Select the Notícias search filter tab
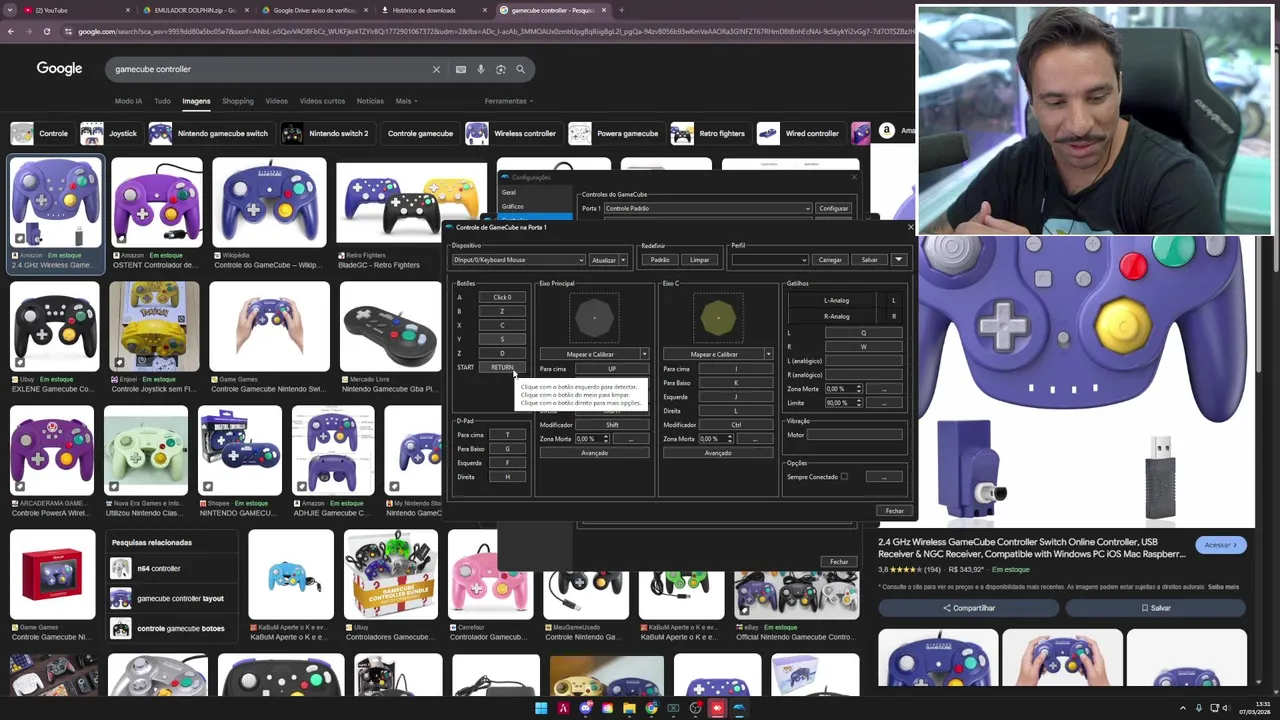Image resolution: width=1280 pixels, height=720 pixels. (x=370, y=101)
